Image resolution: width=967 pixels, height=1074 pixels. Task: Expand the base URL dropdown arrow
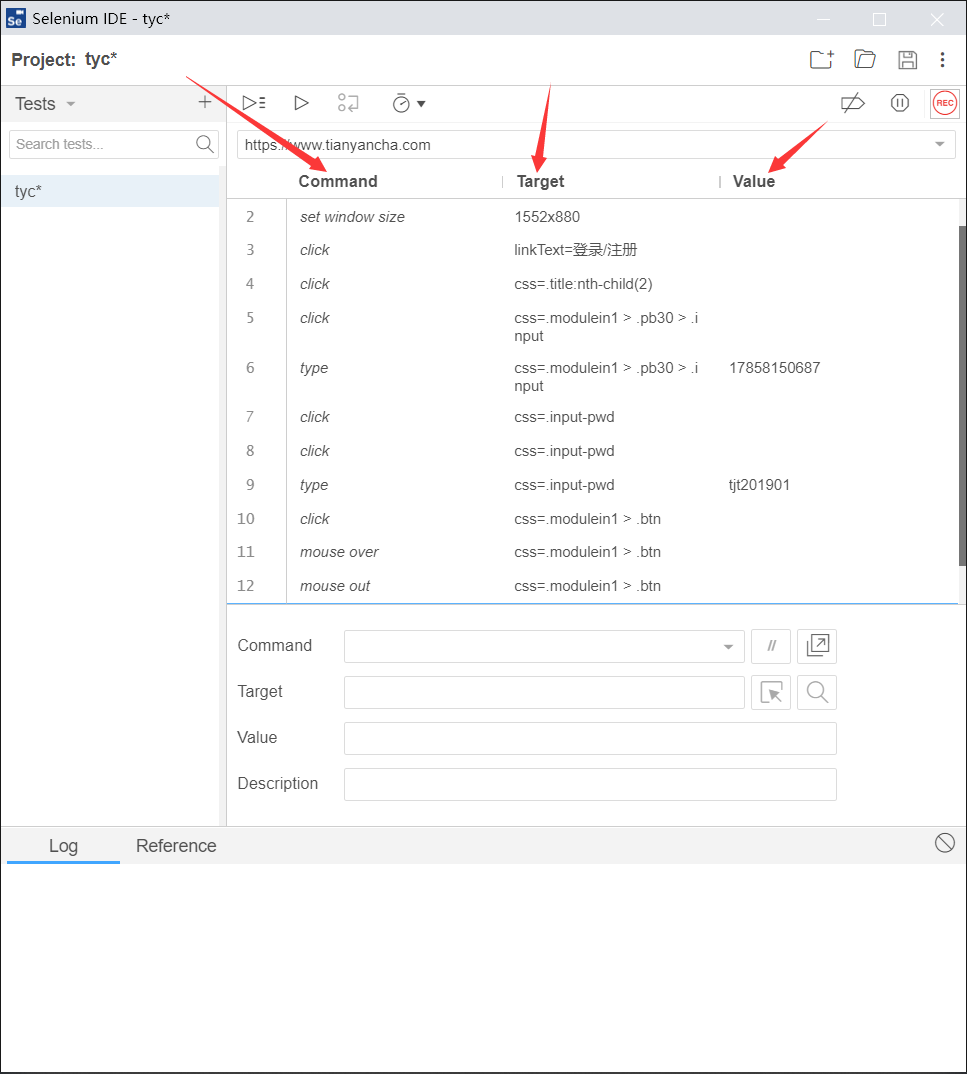pyautogui.click(x=940, y=144)
